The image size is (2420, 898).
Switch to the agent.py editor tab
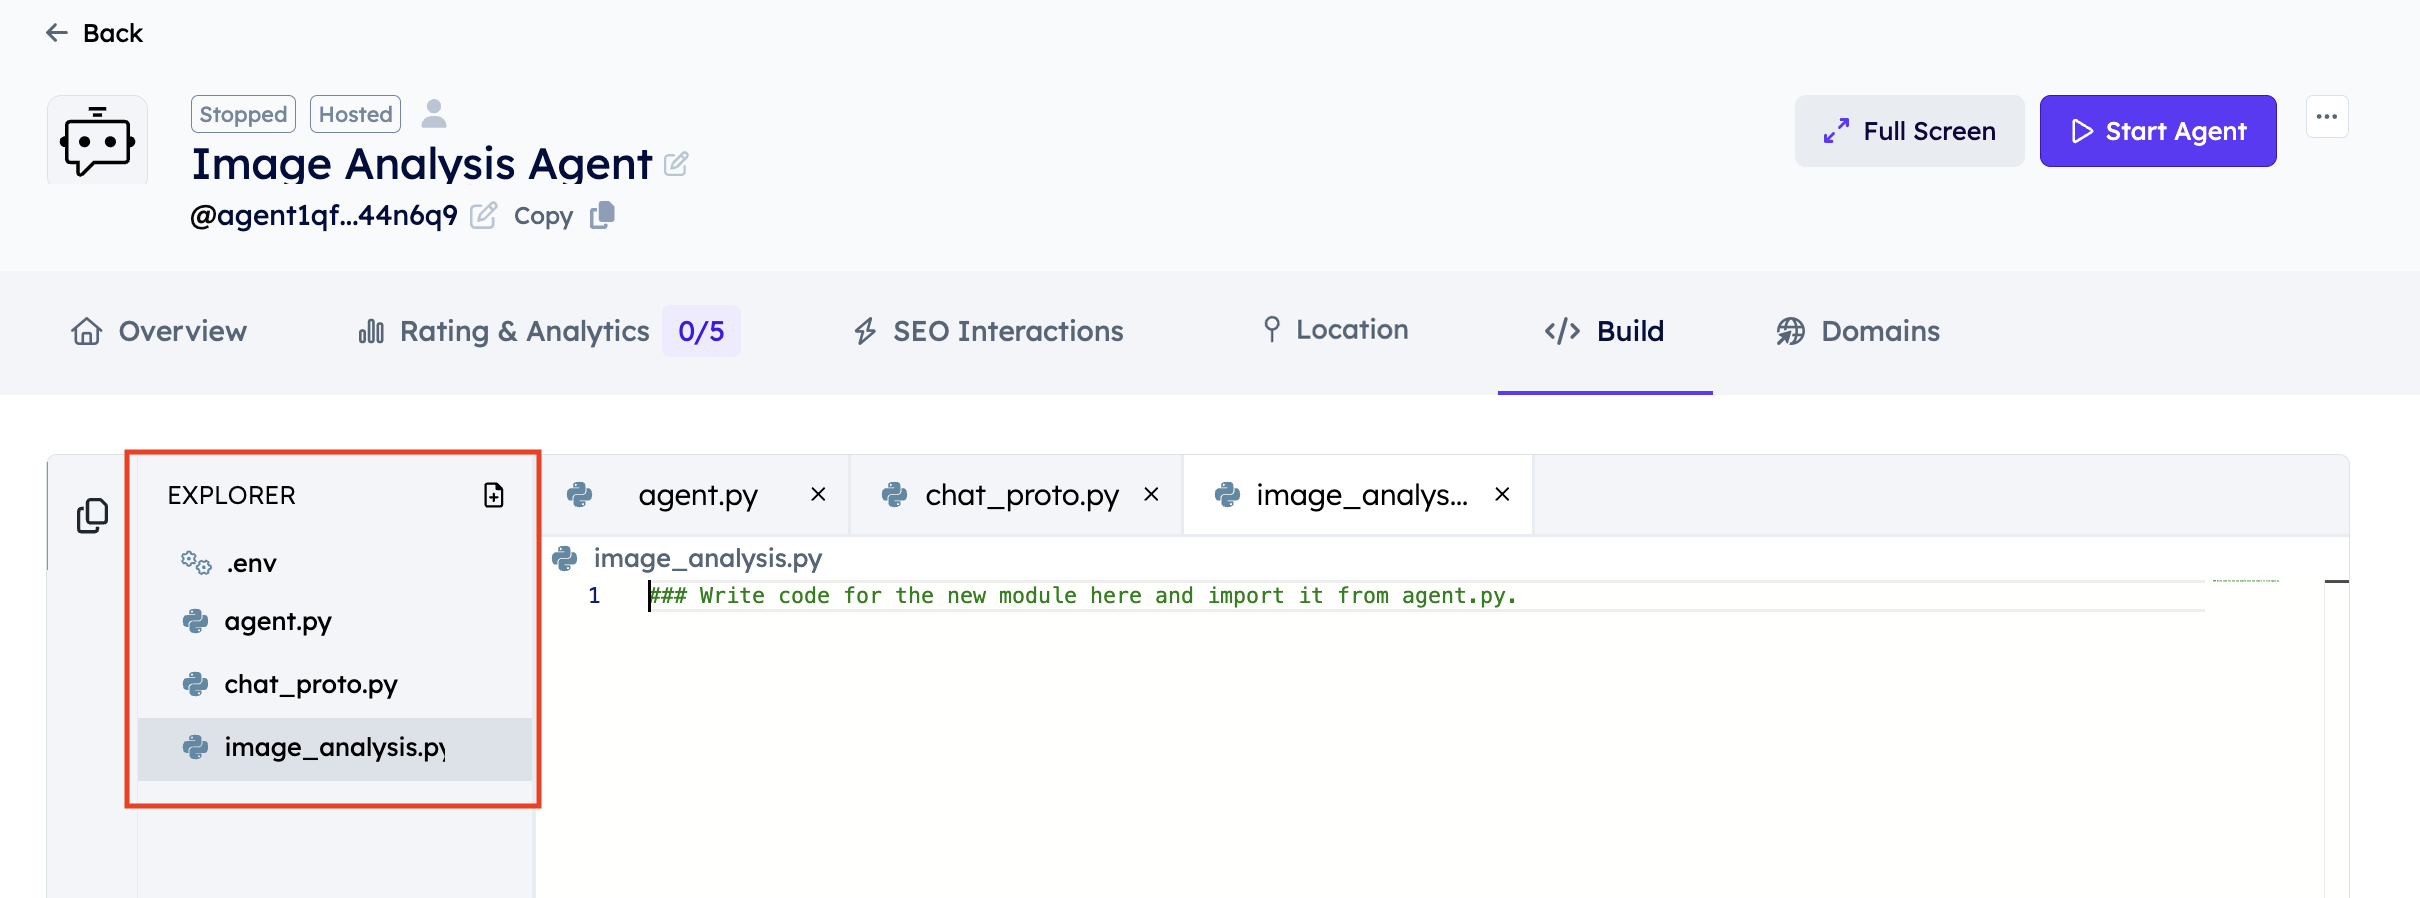click(x=697, y=495)
